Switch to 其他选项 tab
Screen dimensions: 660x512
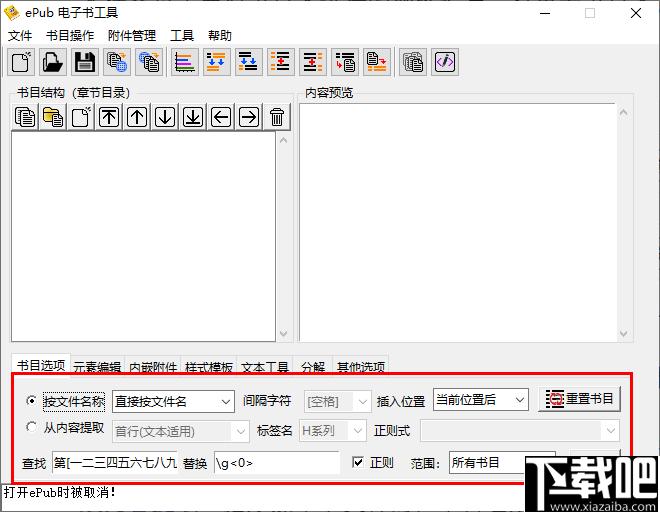tap(361, 367)
